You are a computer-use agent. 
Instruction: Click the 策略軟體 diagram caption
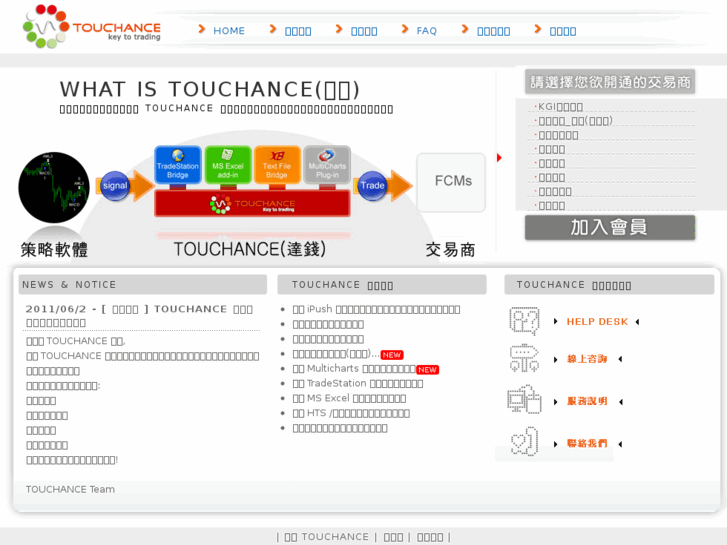pyautogui.click(x=54, y=250)
